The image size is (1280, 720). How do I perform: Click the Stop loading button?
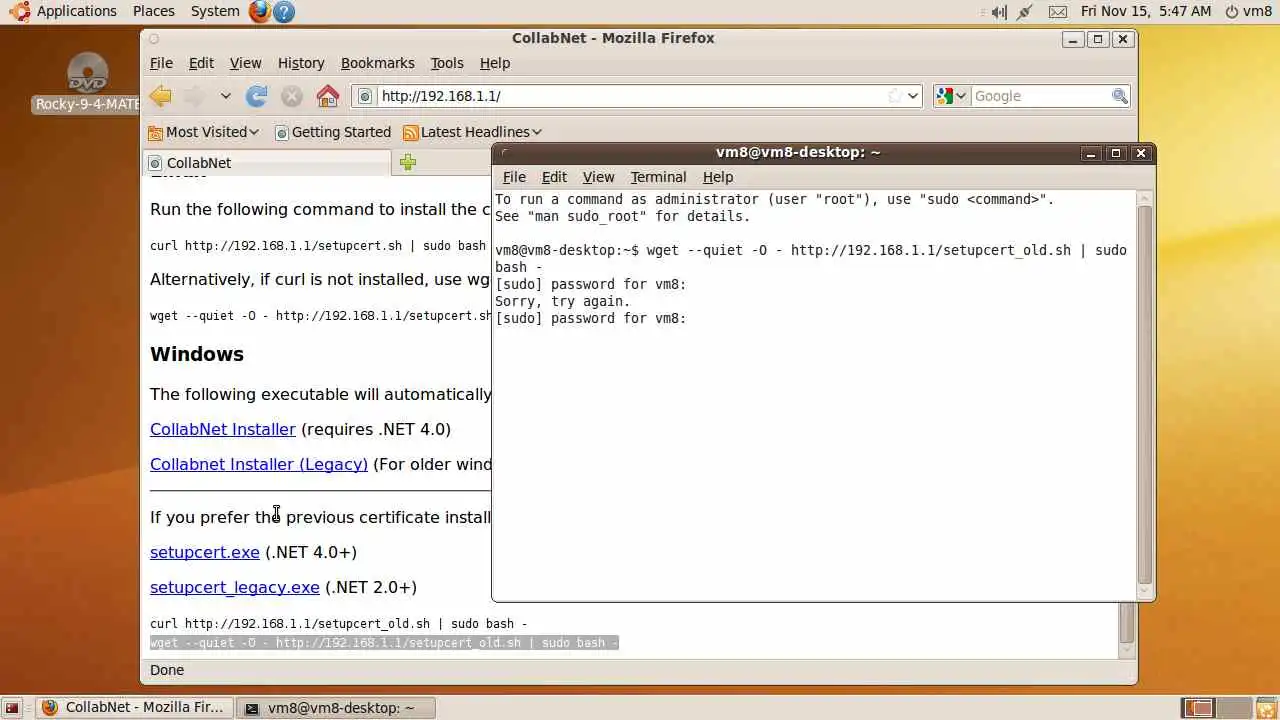point(291,96)
